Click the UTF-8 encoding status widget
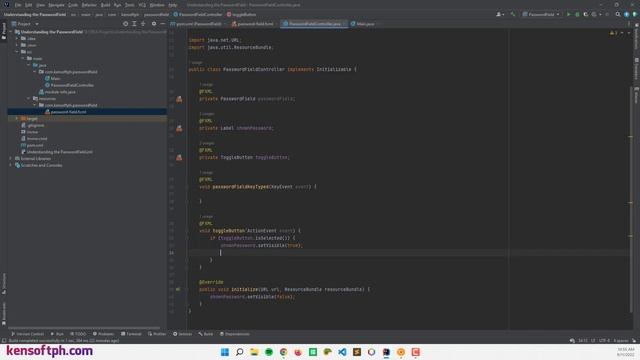This screenshot has width=640, height=360. pos(604,340)
